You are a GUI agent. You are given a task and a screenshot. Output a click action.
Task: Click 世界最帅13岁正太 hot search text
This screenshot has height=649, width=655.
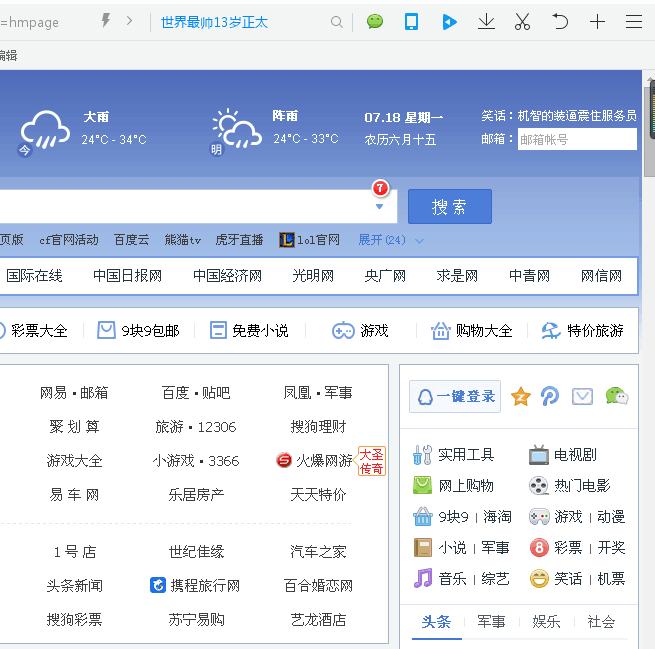click(214, 22)
